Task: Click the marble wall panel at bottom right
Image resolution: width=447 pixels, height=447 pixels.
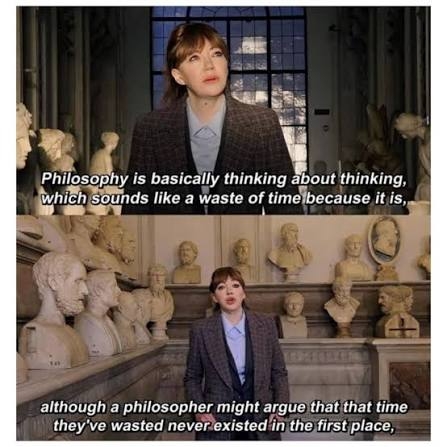Action: (409, 383)
